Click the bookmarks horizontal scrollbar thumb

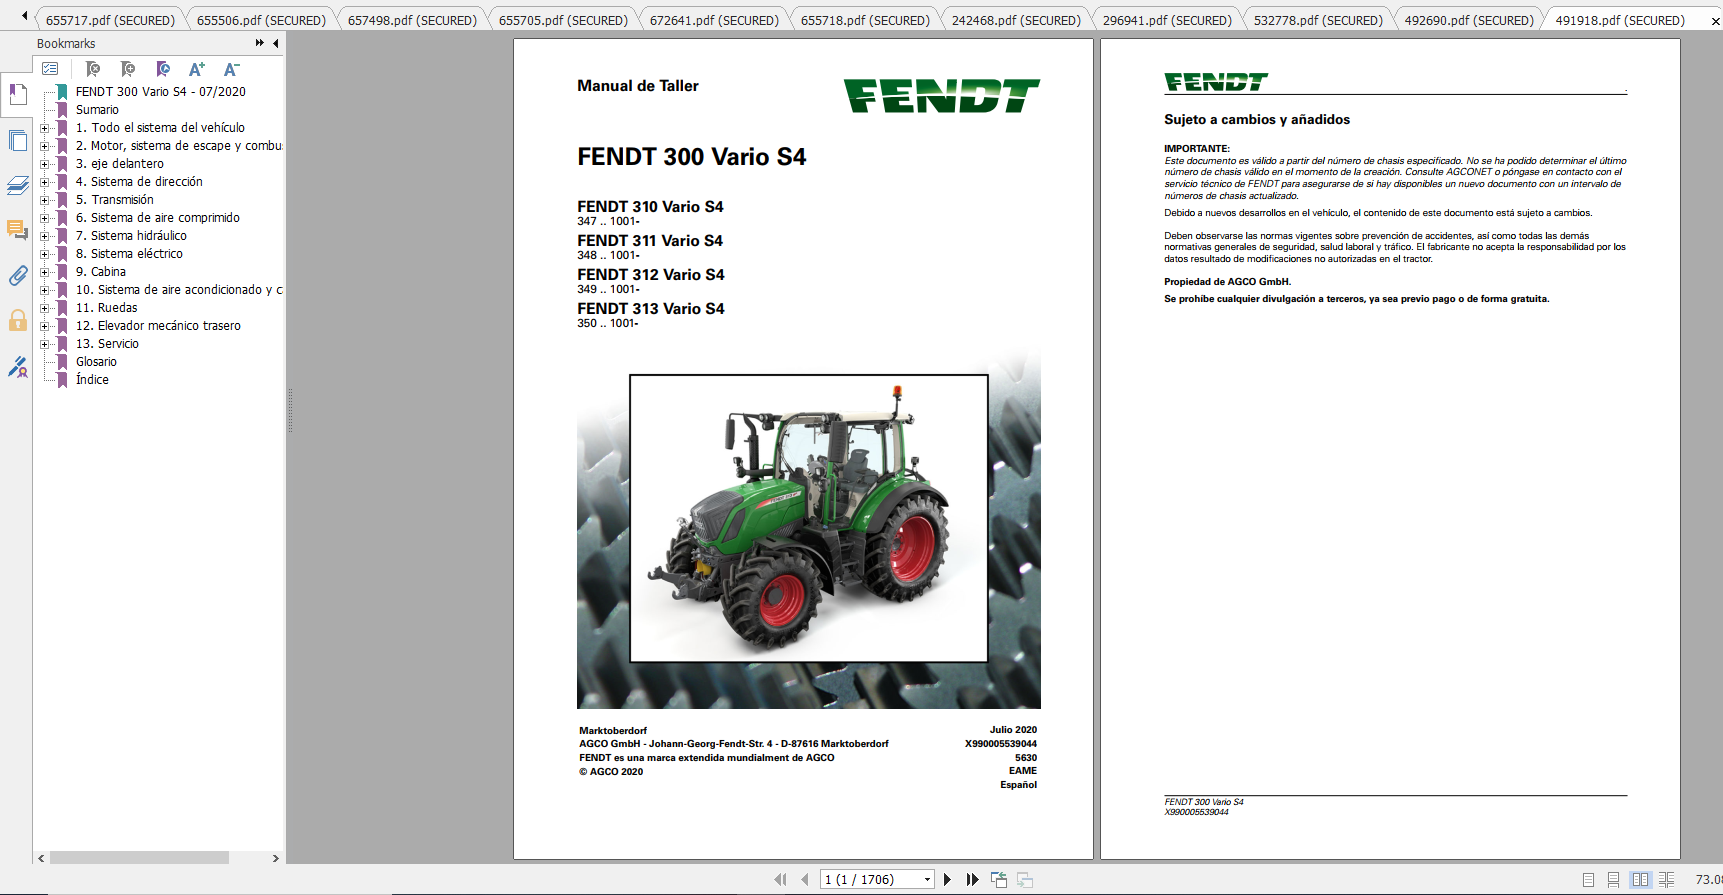point(140,858)
